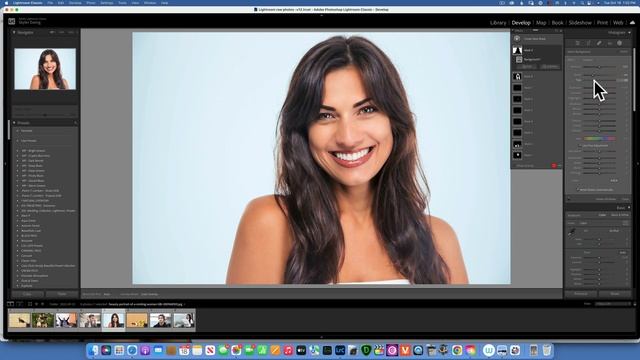Open the profile browser grid icon
The height and width of the screenshot is (360, 640).
click(625, 223)
